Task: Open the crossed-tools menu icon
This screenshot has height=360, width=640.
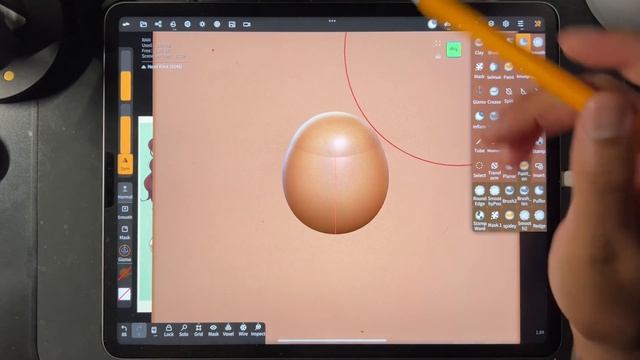Action: coord(538,24)
